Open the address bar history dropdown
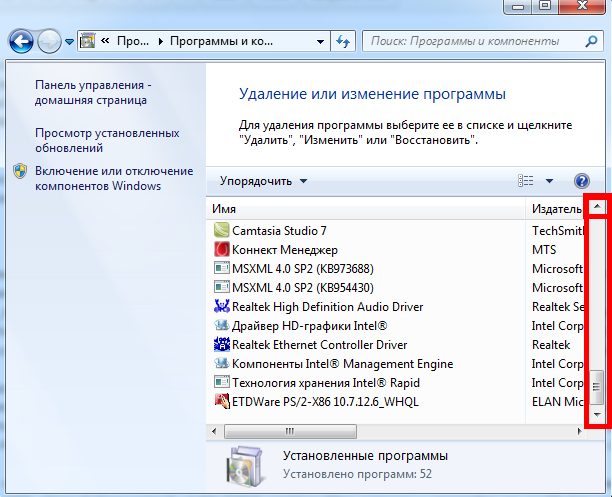 (320, 41)
